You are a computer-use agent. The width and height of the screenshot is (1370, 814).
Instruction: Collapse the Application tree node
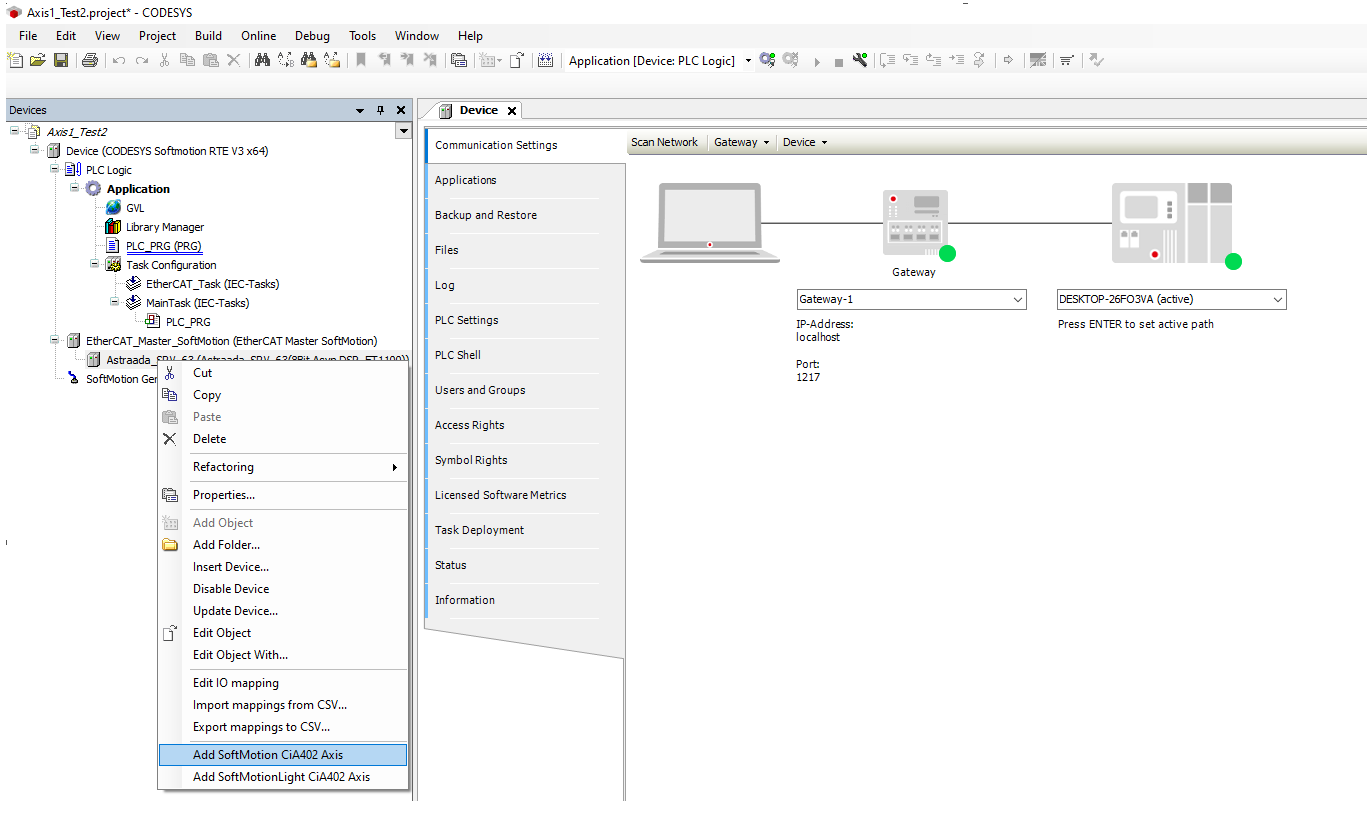pos(75,189)
